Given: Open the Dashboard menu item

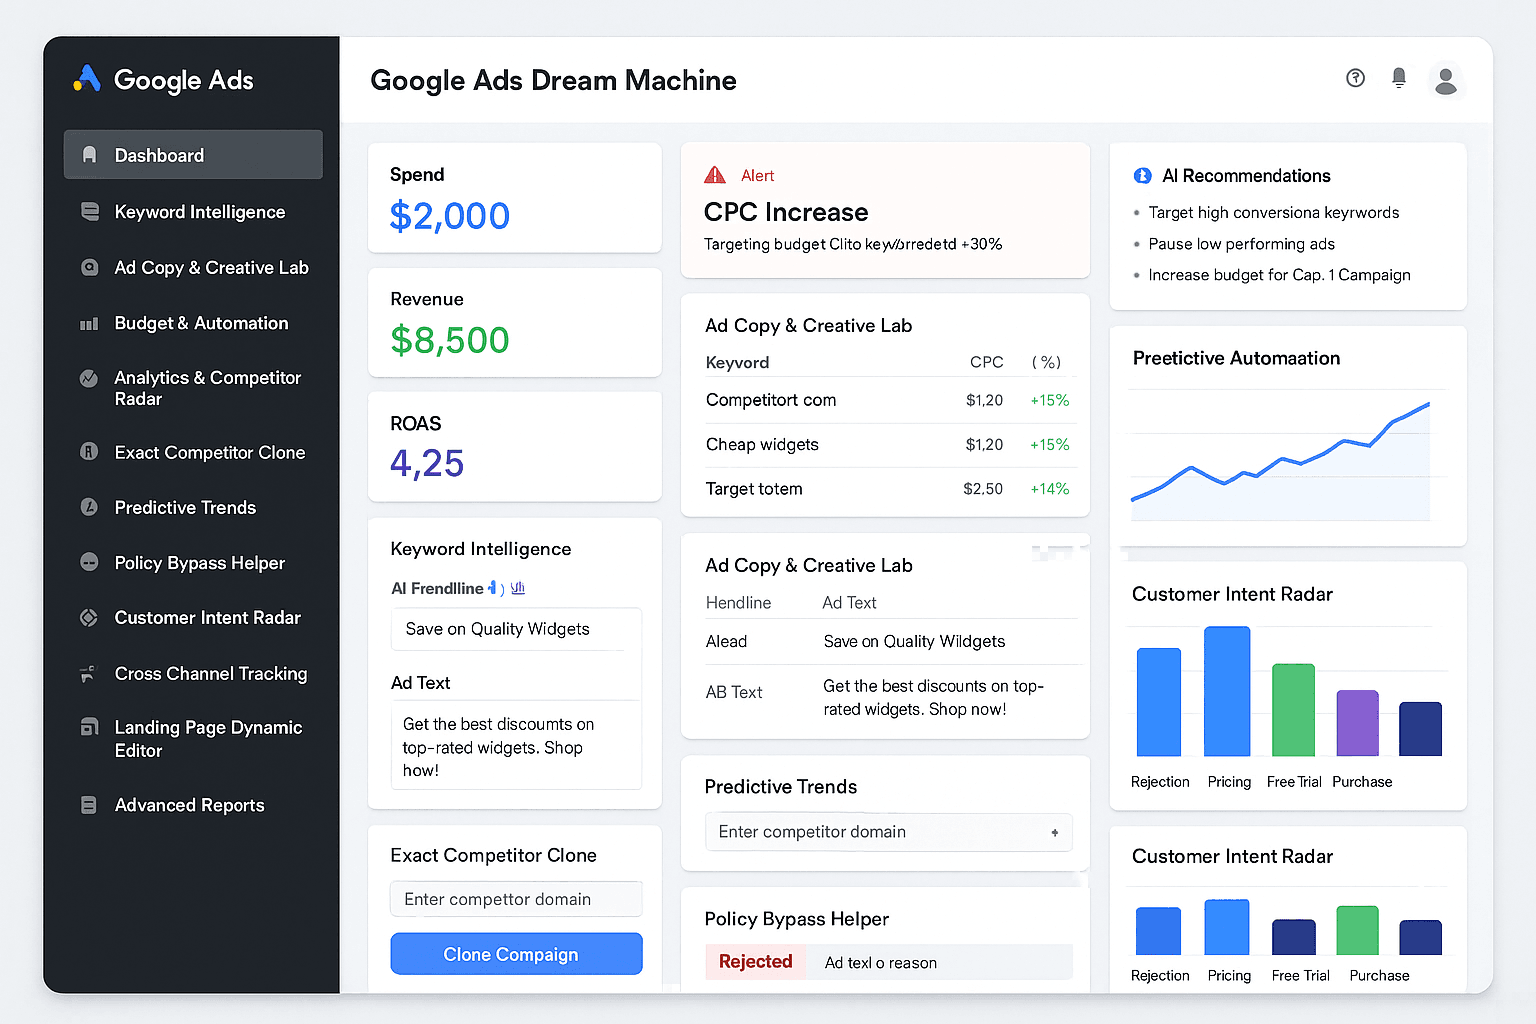Looking at the screenshot, I should [x=193, y=155].
